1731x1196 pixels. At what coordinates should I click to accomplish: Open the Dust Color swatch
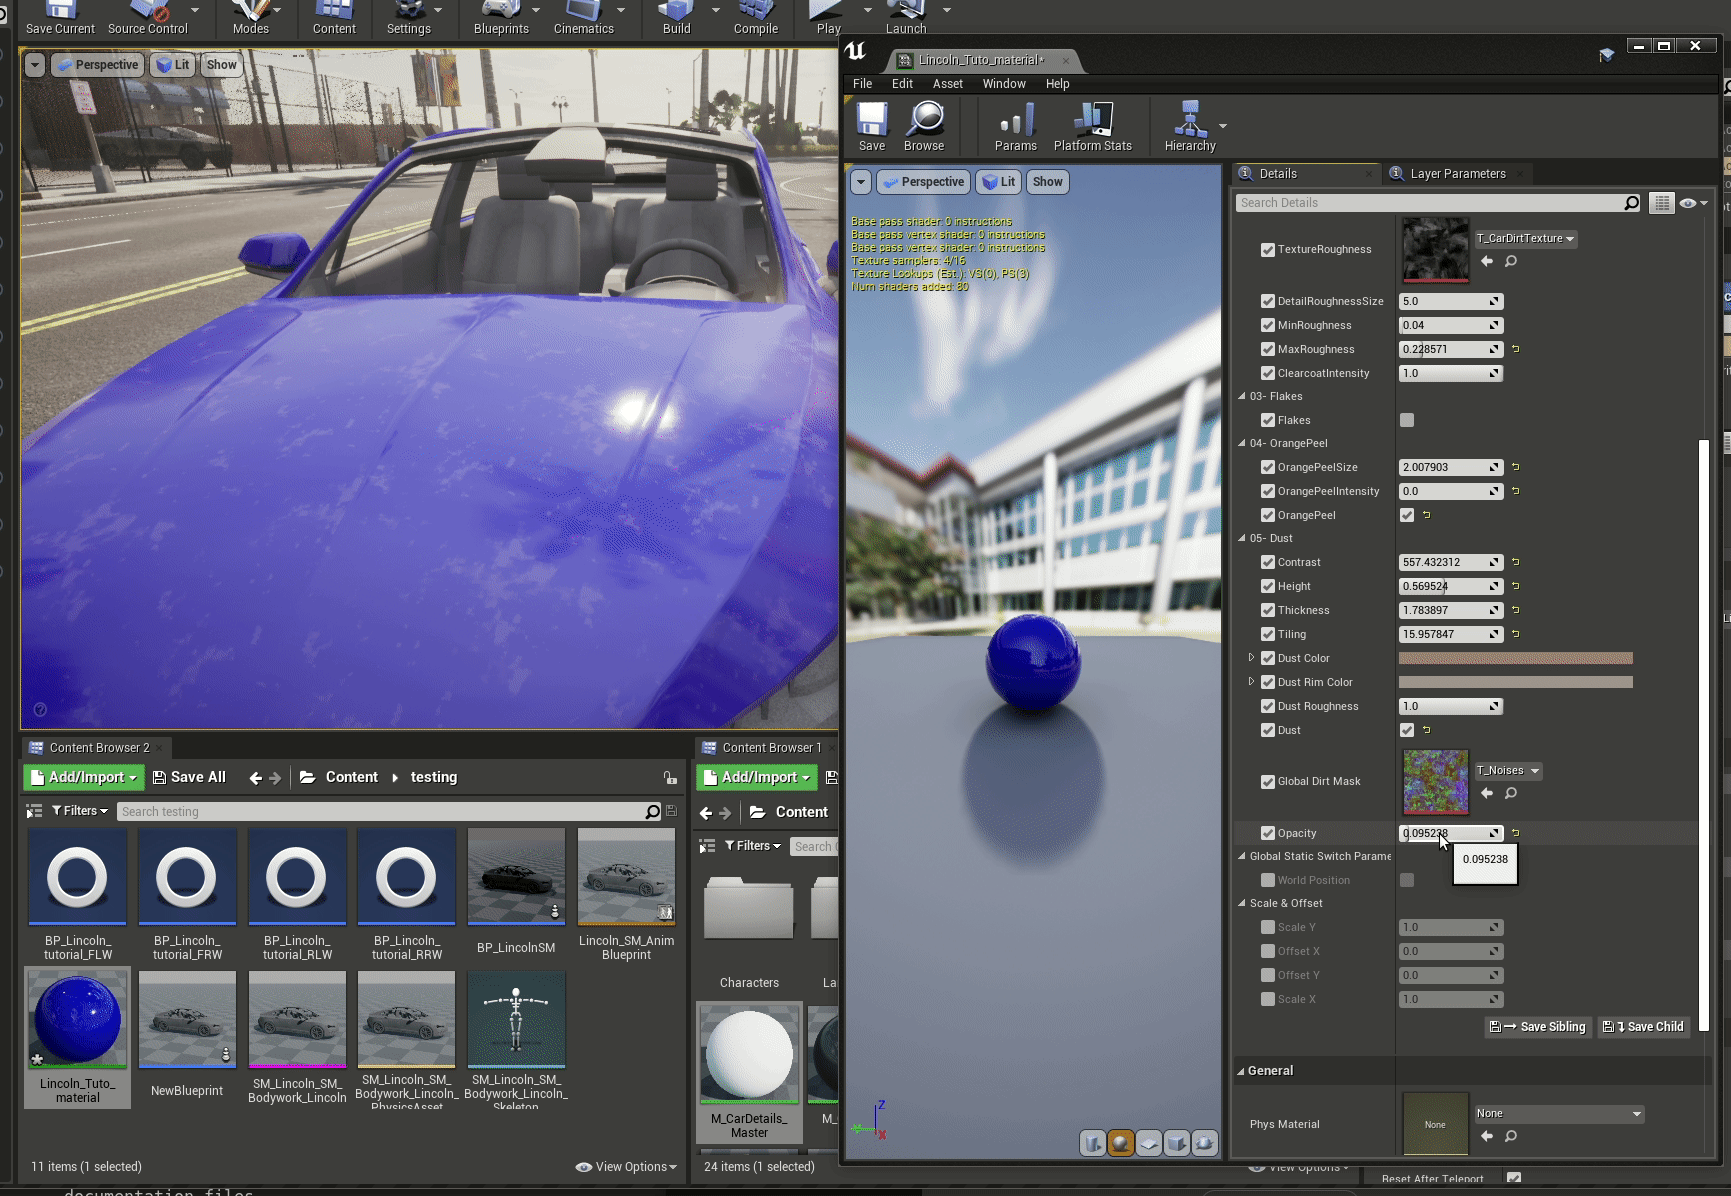[1516, 658]
